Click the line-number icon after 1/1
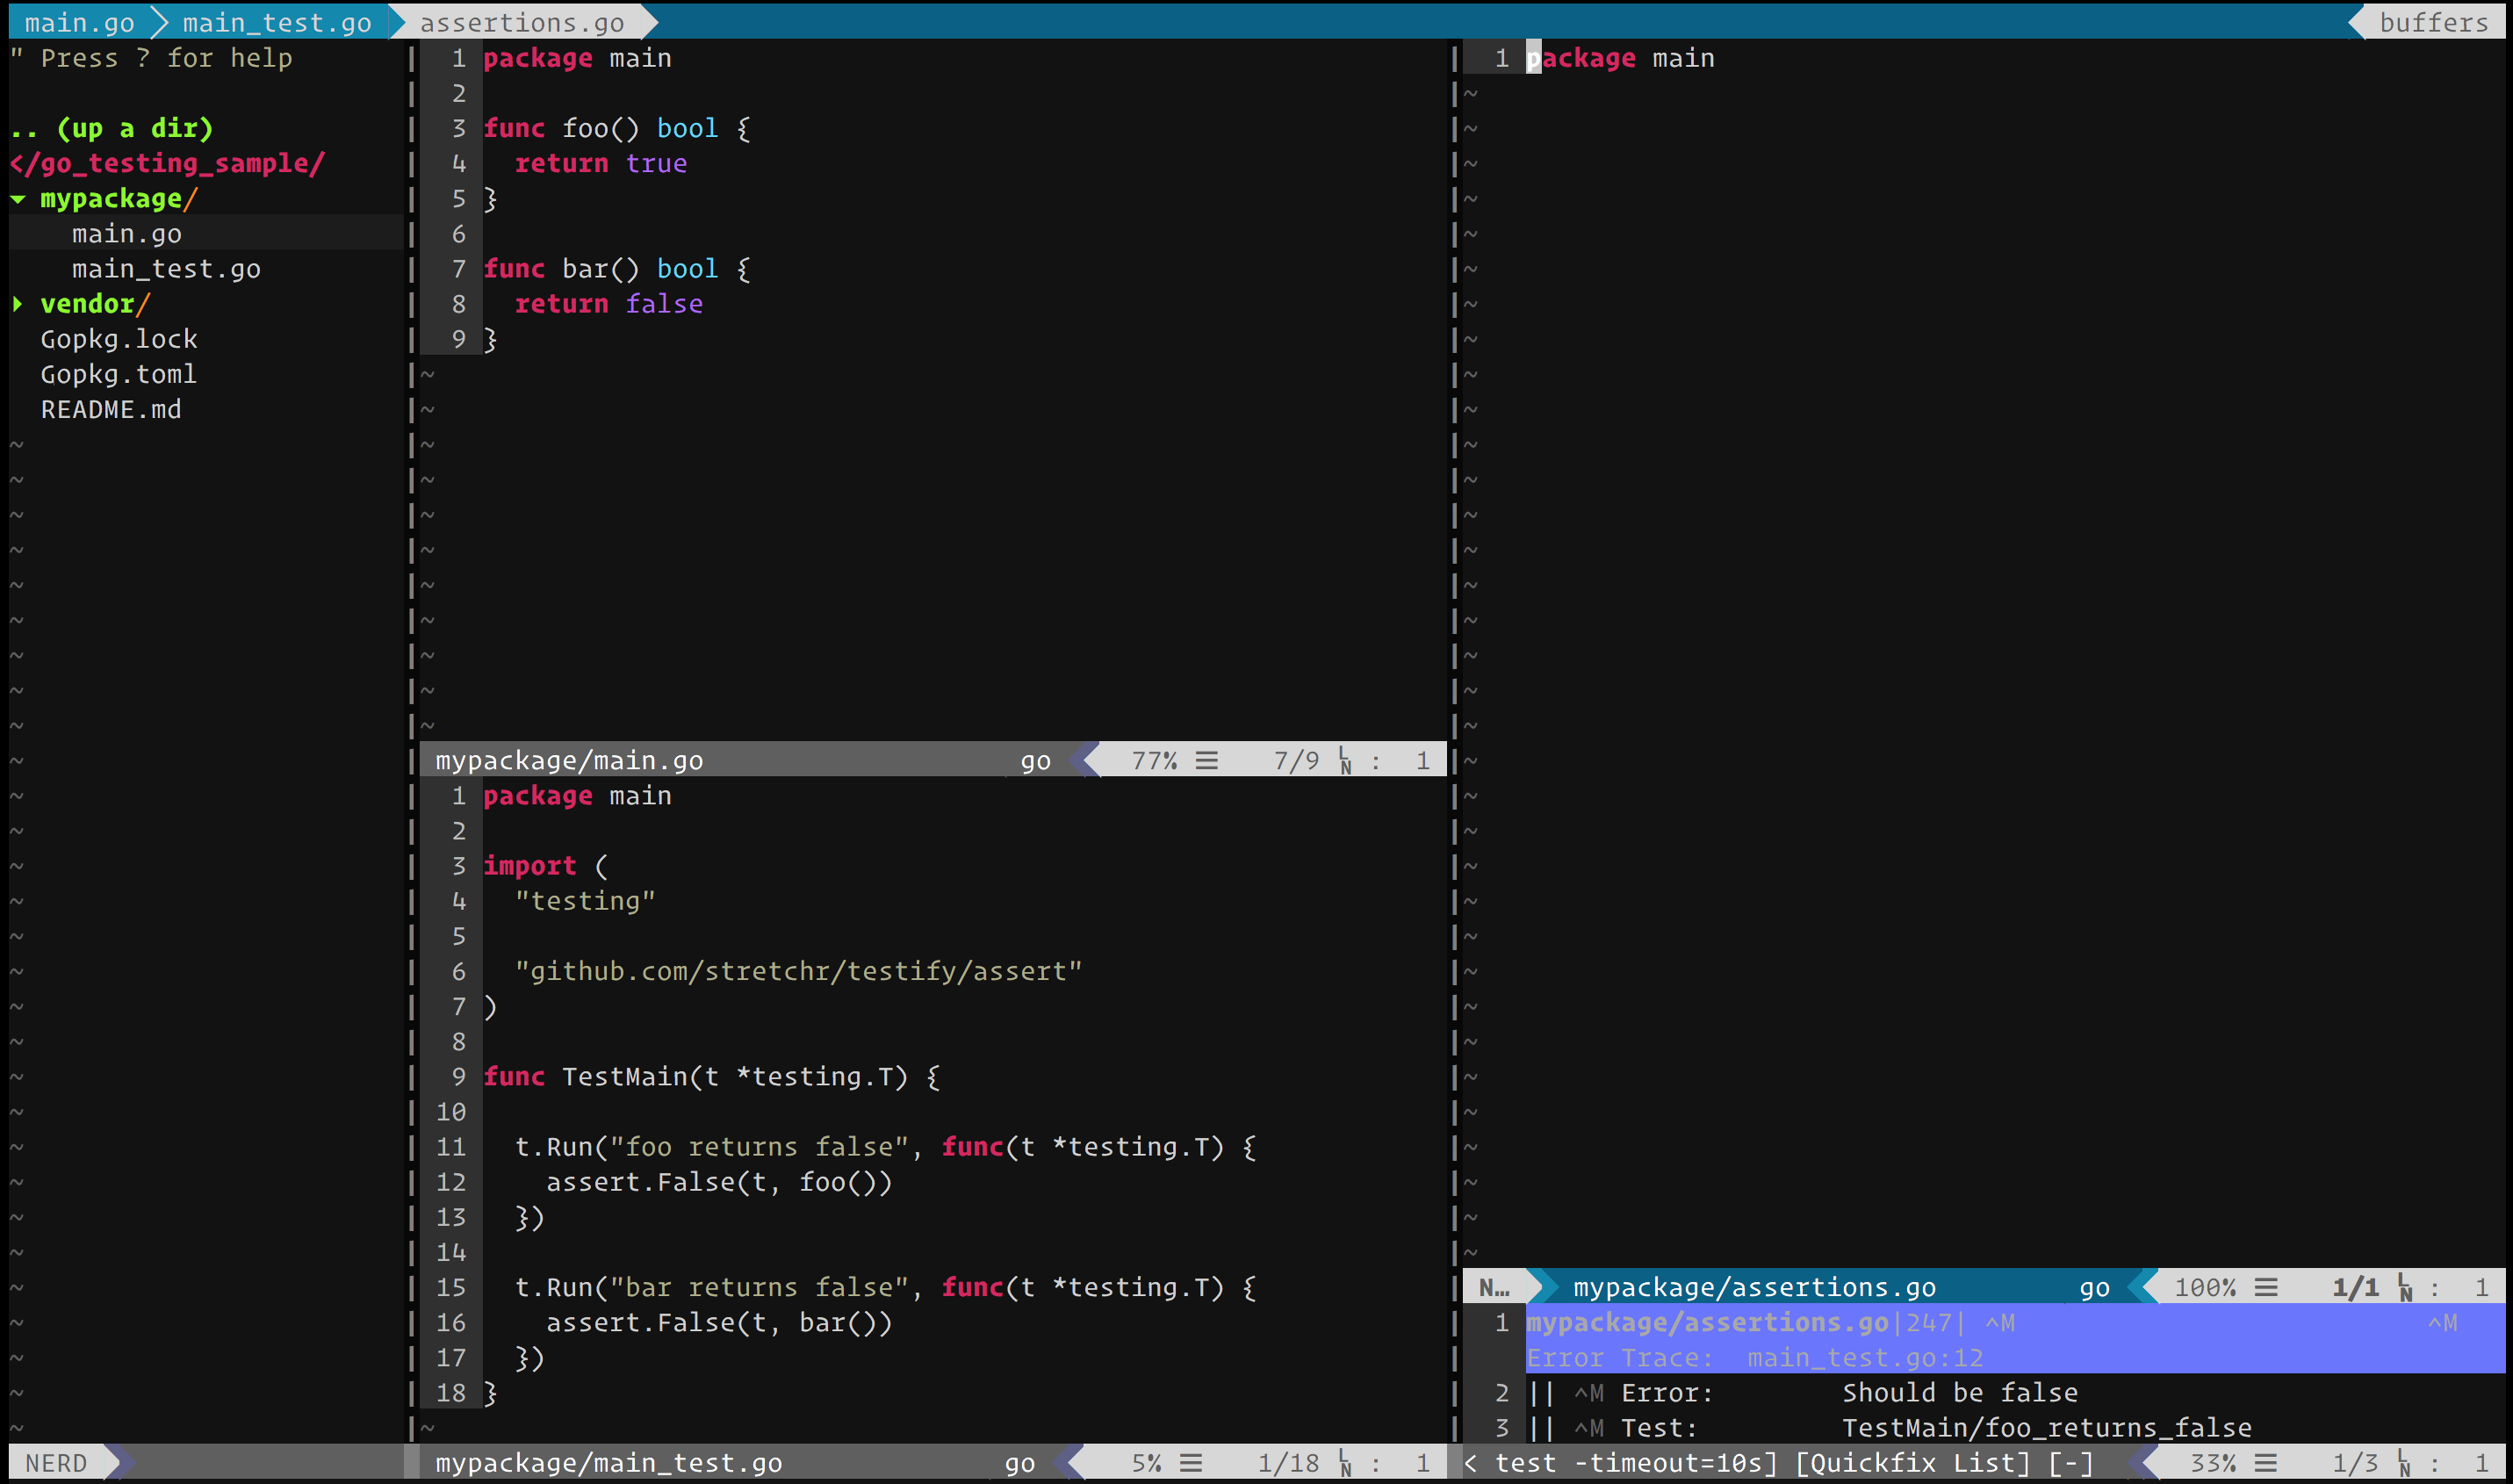2513x1484 pixels. click(2404, 1288)
